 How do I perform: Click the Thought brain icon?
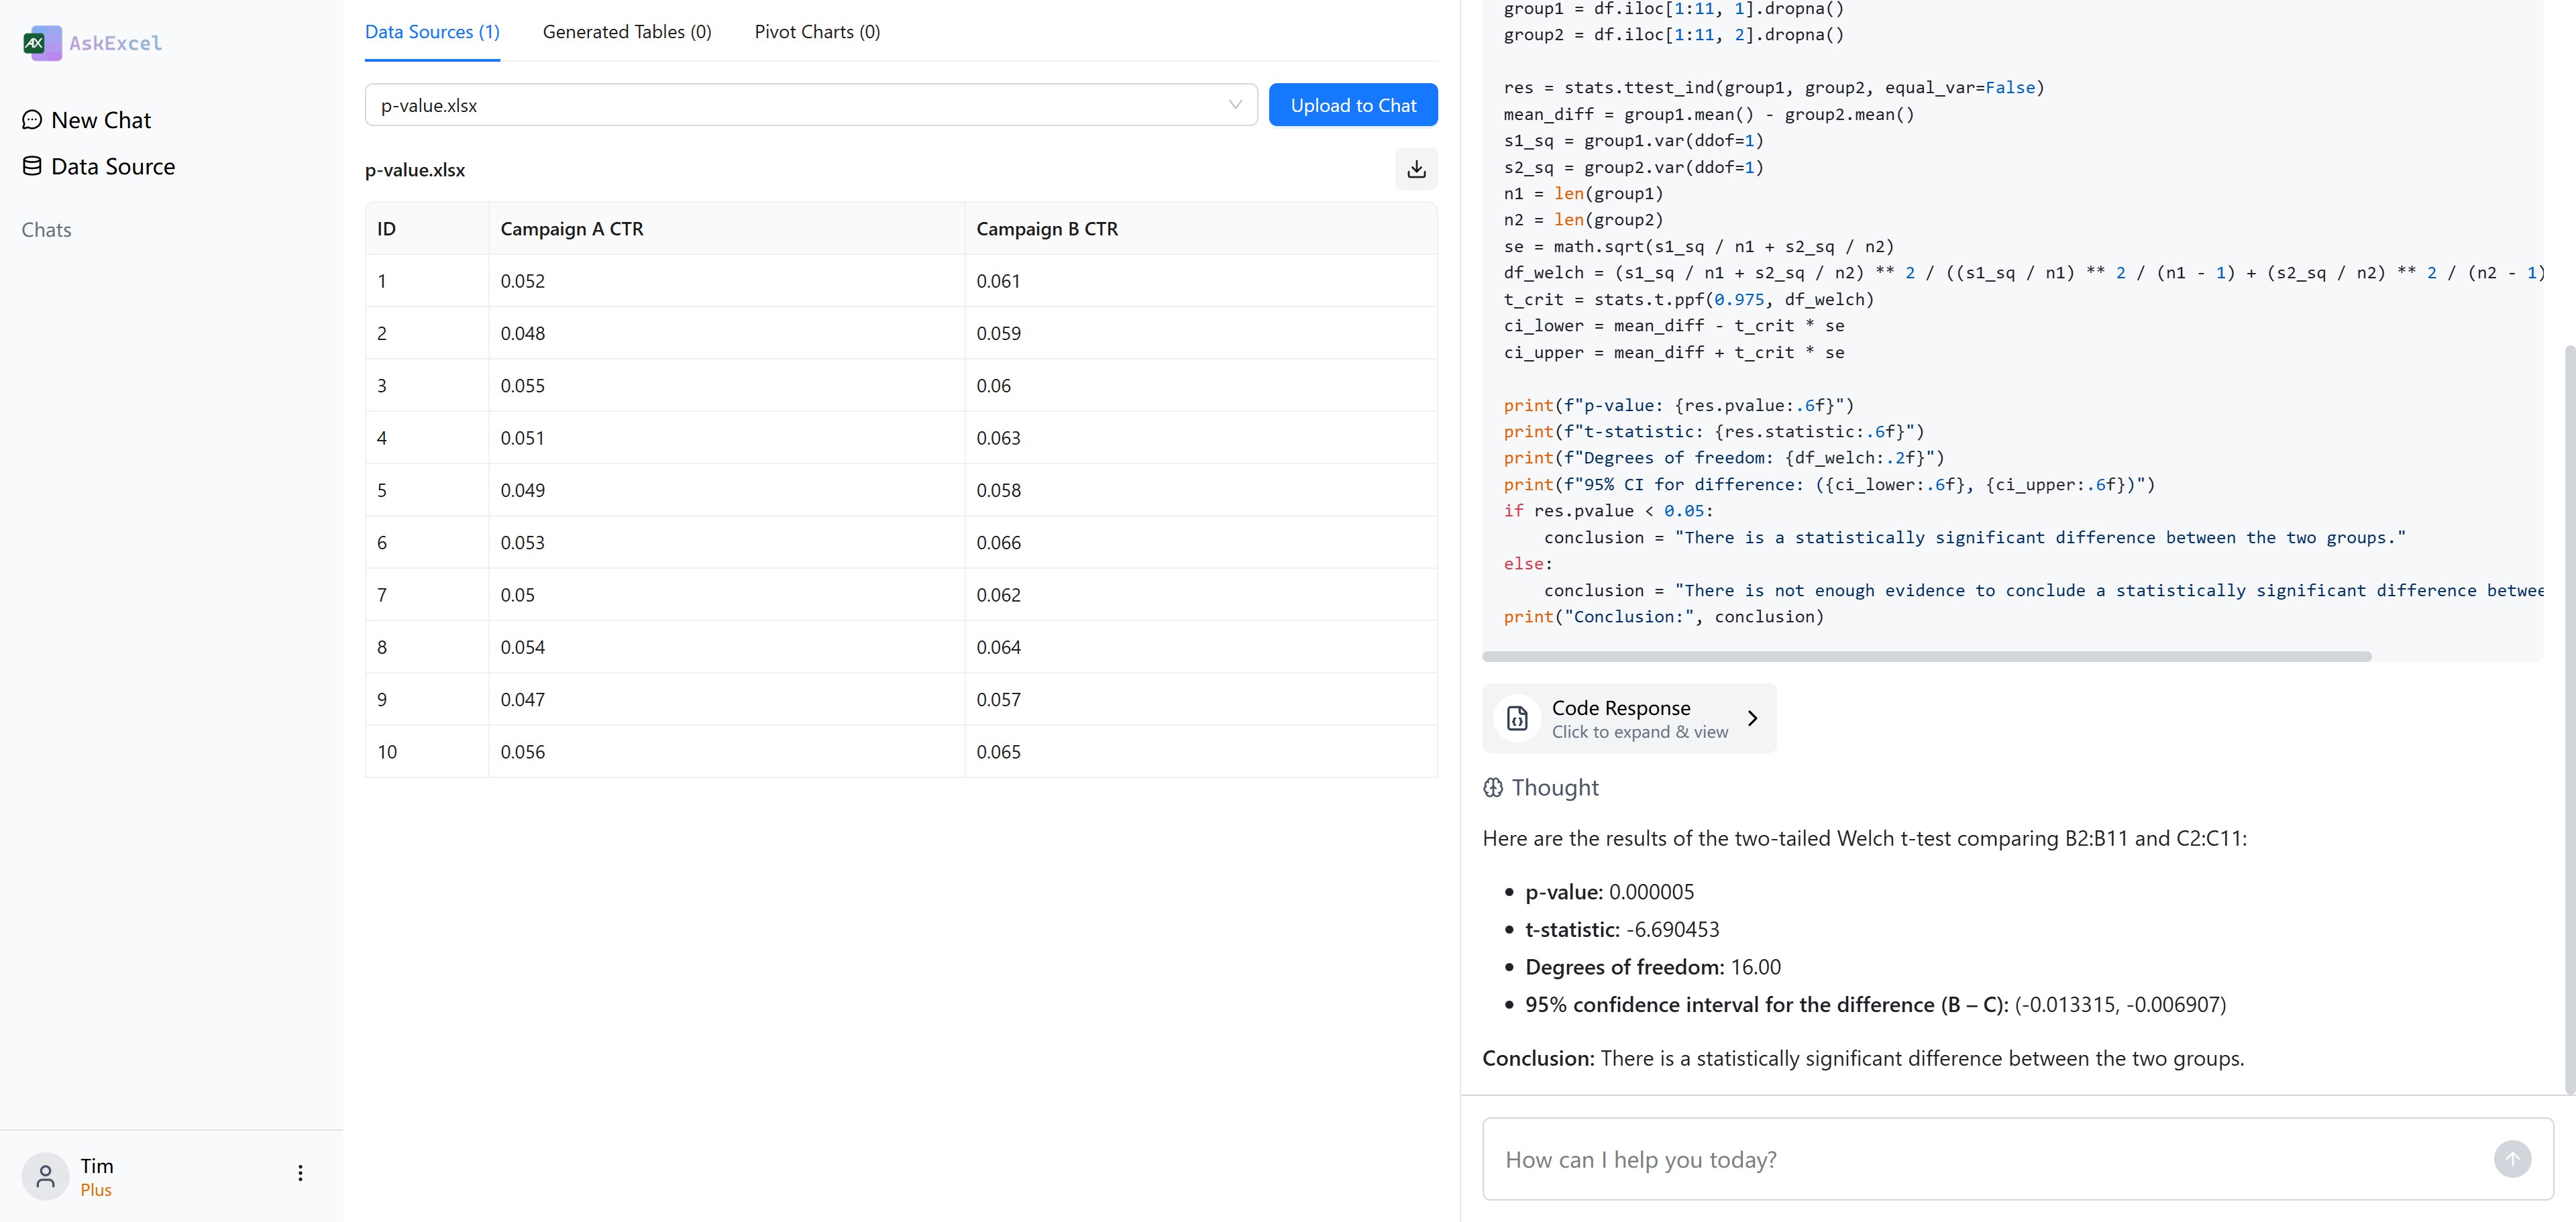pyautogui.click(x=1493, y=788)
